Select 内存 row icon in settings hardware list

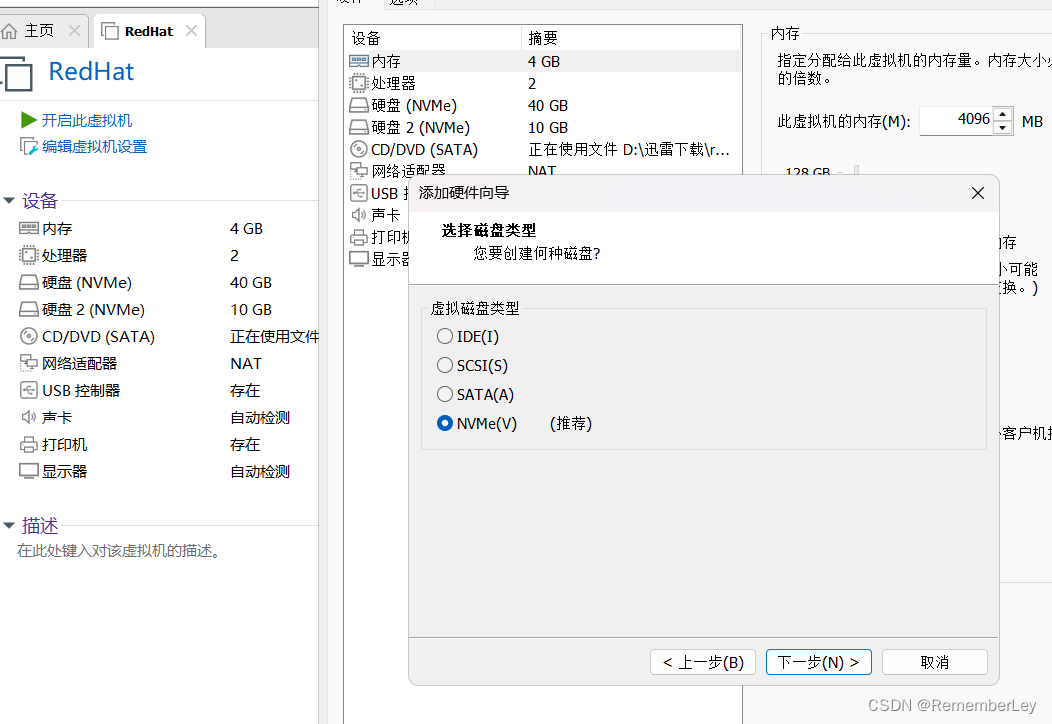[359, 61]
